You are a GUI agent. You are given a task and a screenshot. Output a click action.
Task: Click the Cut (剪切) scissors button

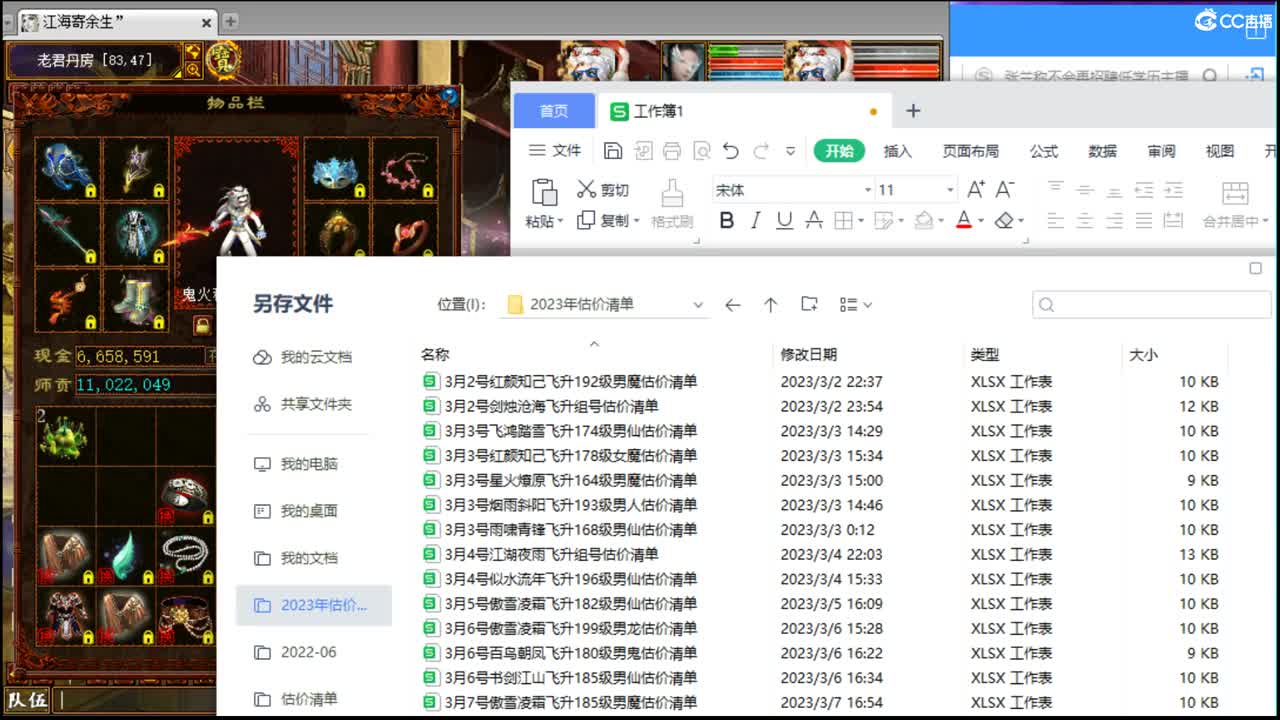point(603,190)
